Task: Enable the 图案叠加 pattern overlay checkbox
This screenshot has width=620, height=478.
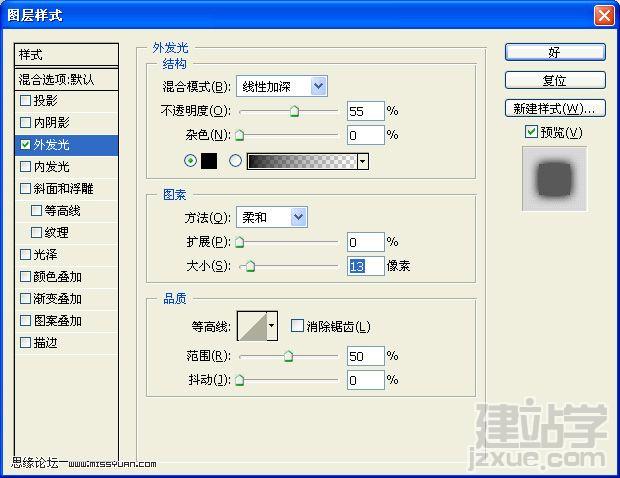Action: pyautogui.click(x=25, y=320)
